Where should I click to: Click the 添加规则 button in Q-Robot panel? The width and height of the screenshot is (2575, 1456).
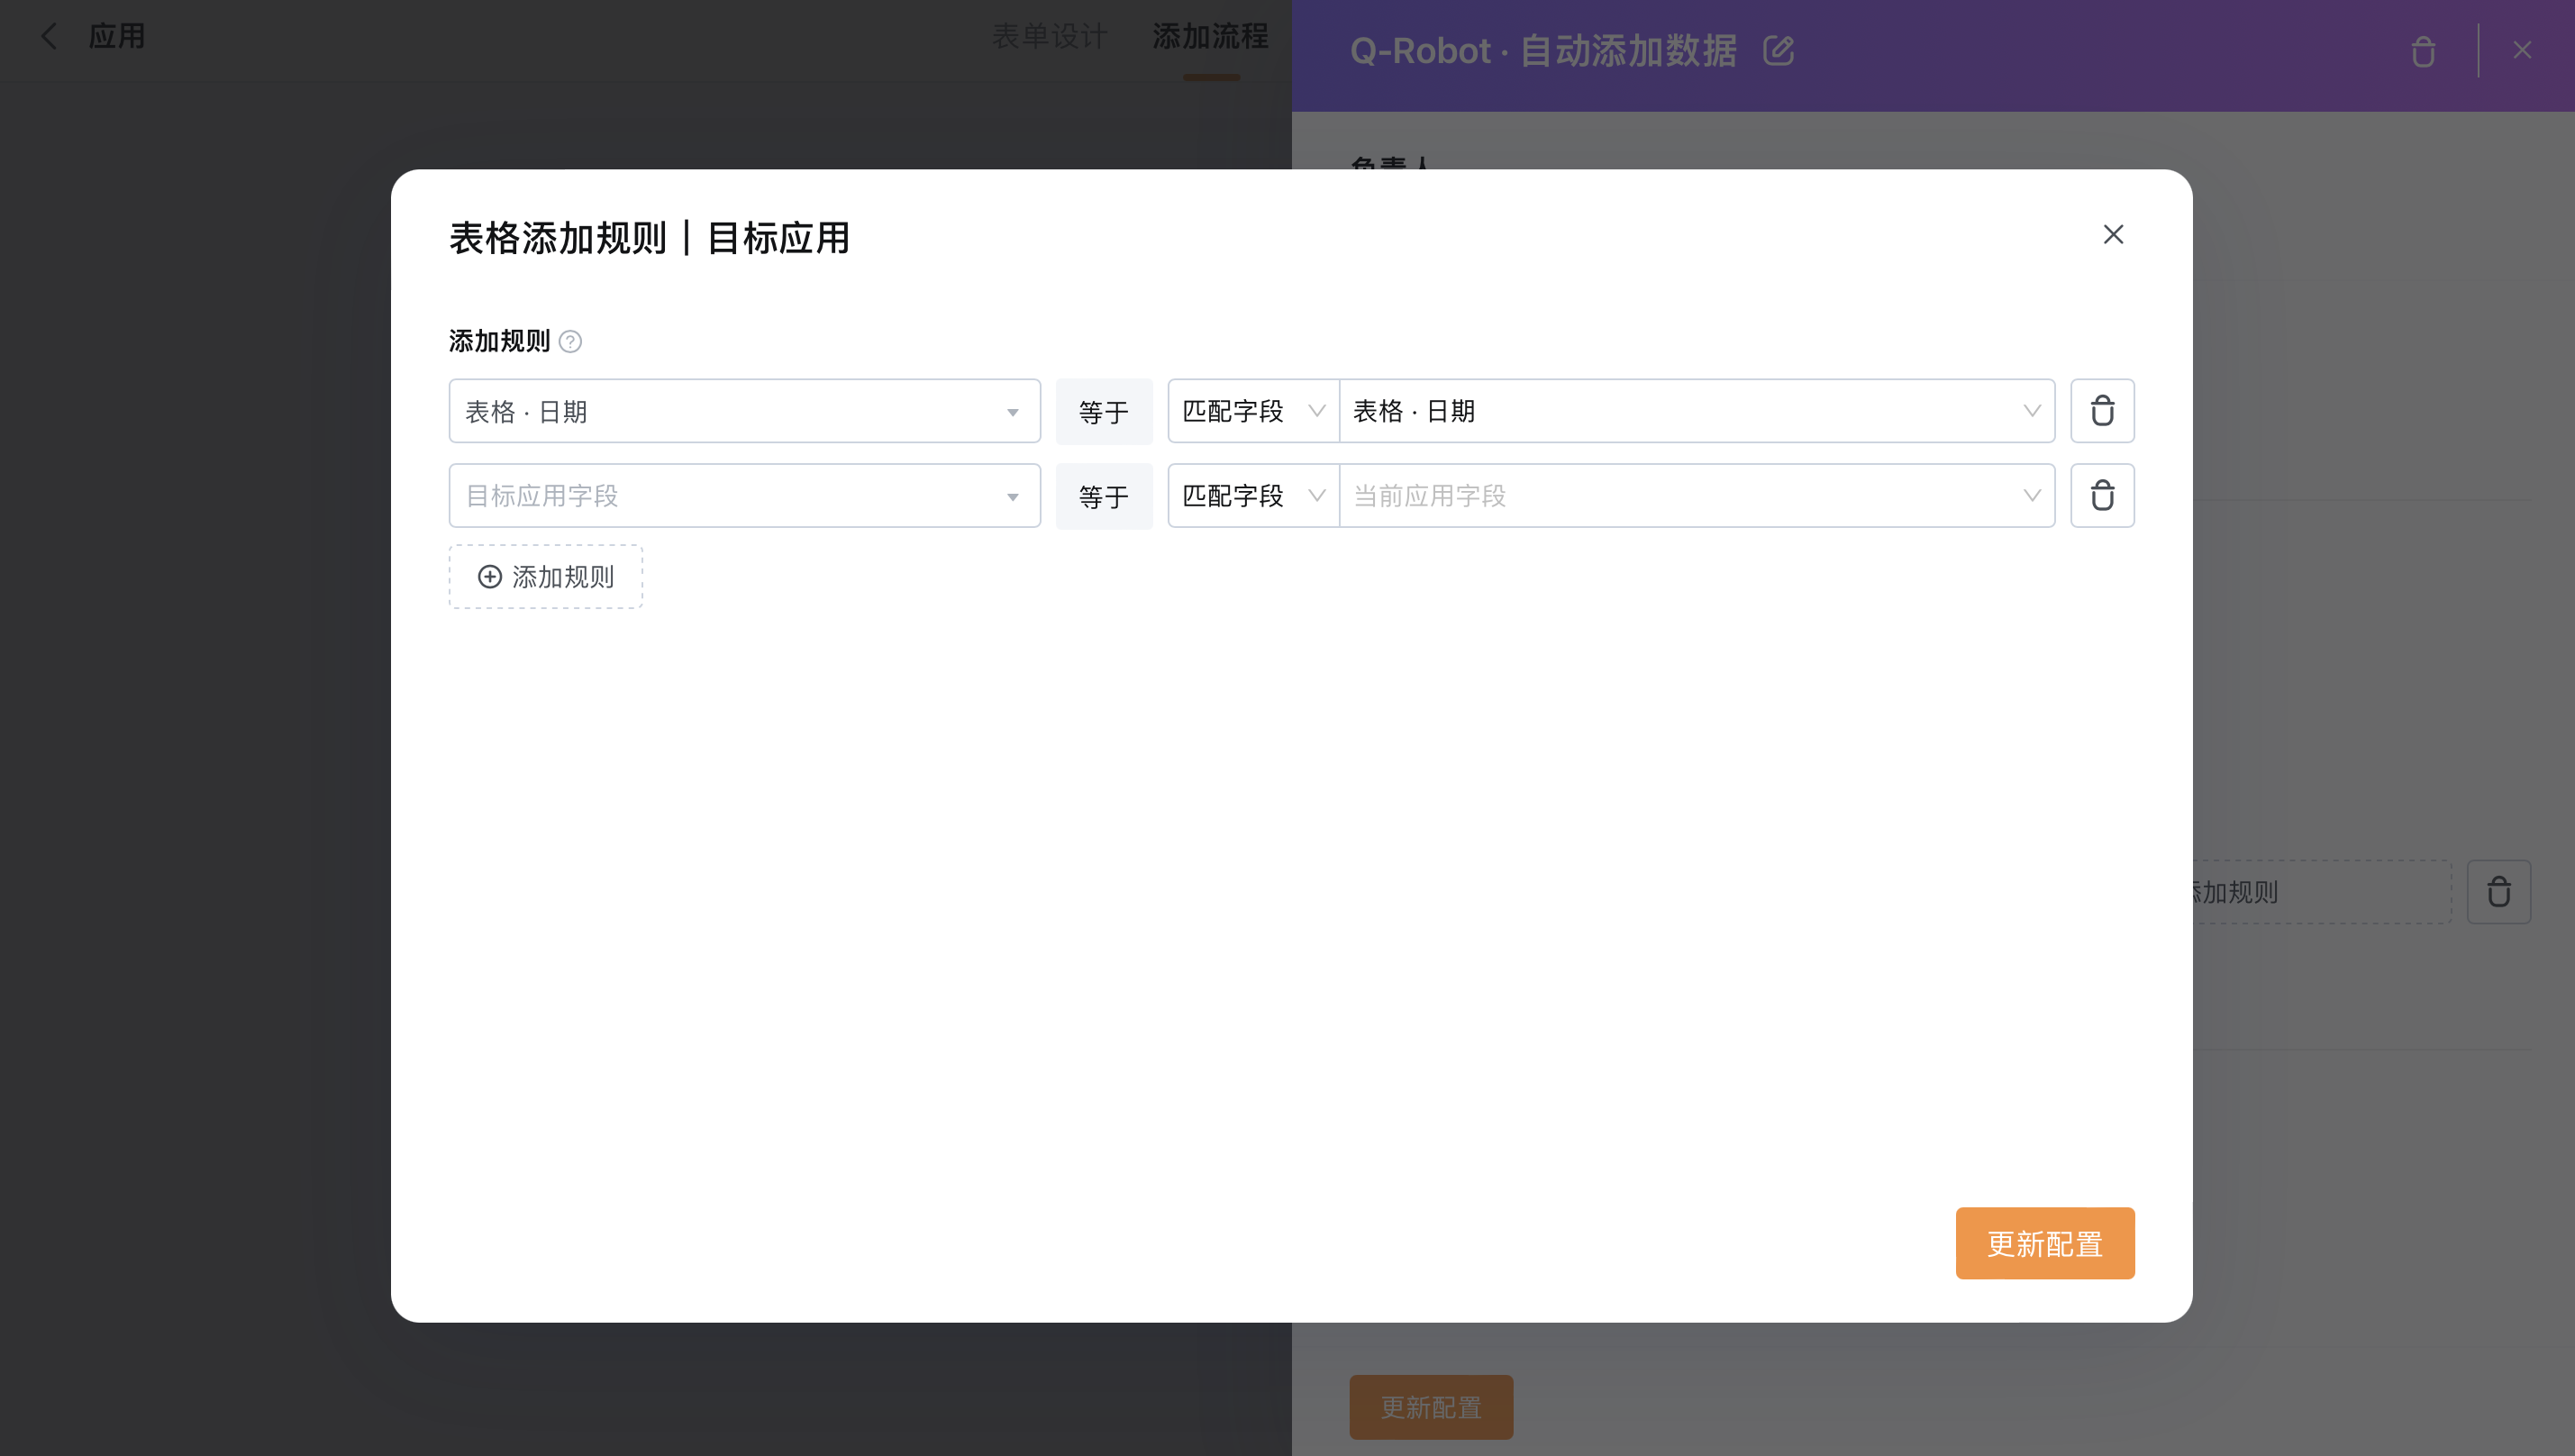coord(2320,892)
